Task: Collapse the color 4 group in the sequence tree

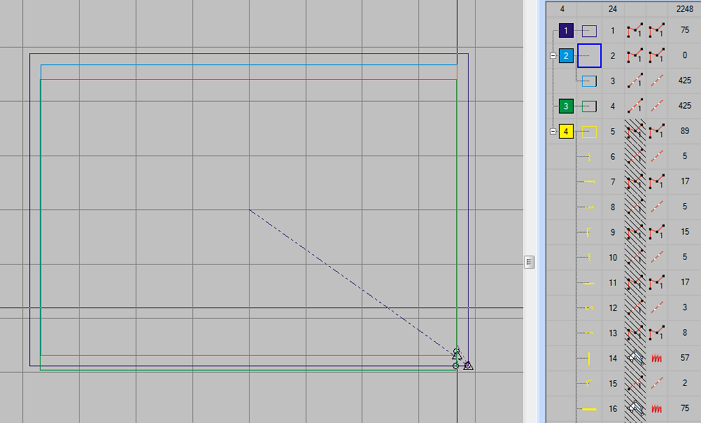Action: [553, 131]
